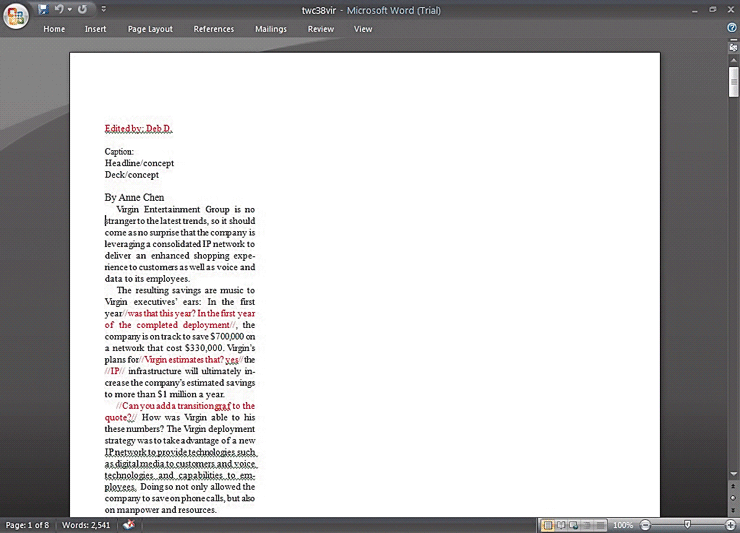Open Select Browse Object button
The image size is (740, 533).
[733, 498]
